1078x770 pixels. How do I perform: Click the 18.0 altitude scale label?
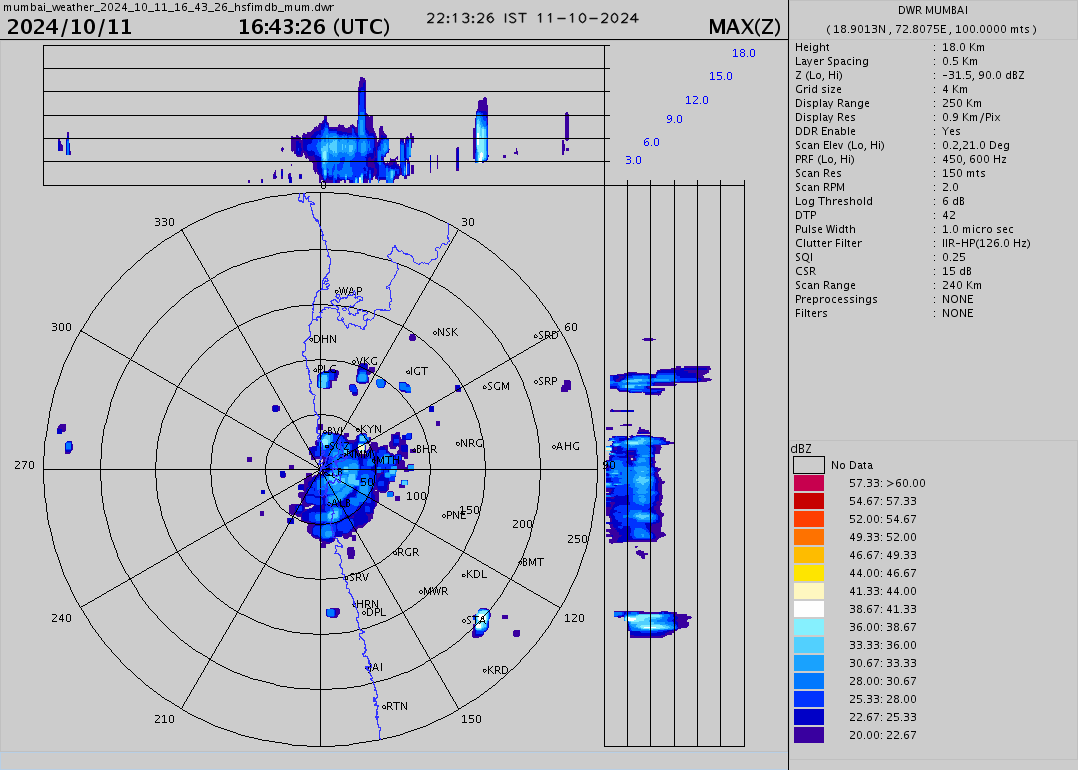[744, 54]
